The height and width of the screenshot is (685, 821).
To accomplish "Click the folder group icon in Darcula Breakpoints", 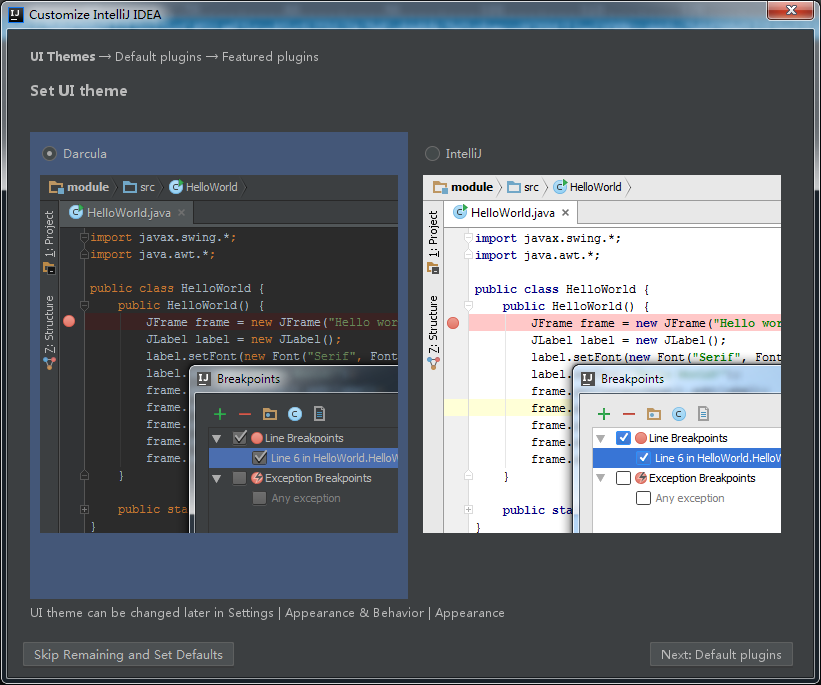I will pos(270,414).
